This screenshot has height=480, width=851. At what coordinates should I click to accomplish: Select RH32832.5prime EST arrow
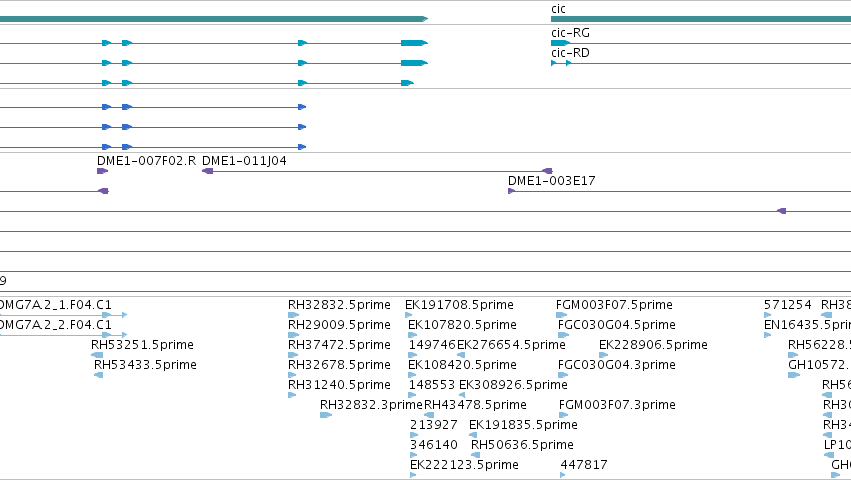click(294, 315)
